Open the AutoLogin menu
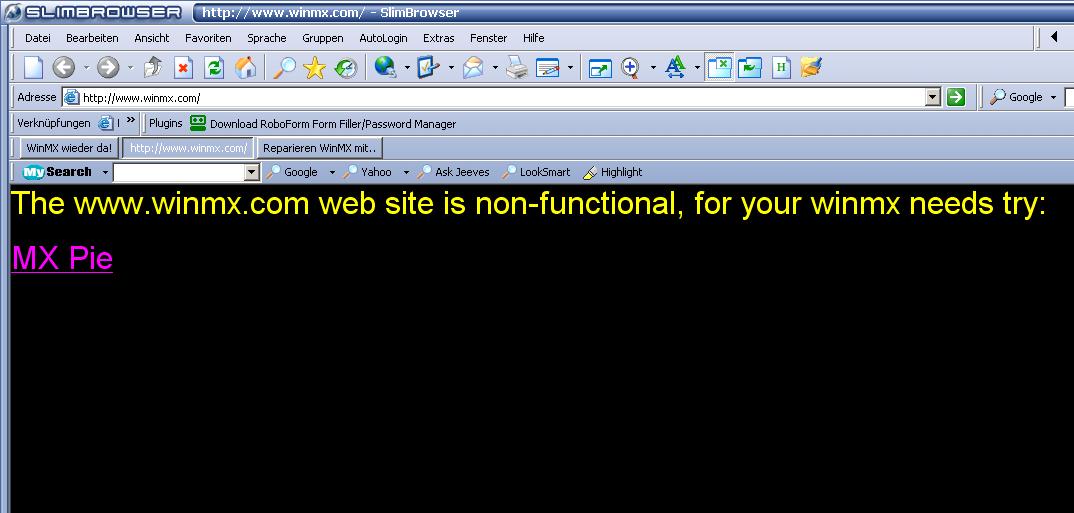Screen dimensions: 1074x513 click(x=384, y=38)
